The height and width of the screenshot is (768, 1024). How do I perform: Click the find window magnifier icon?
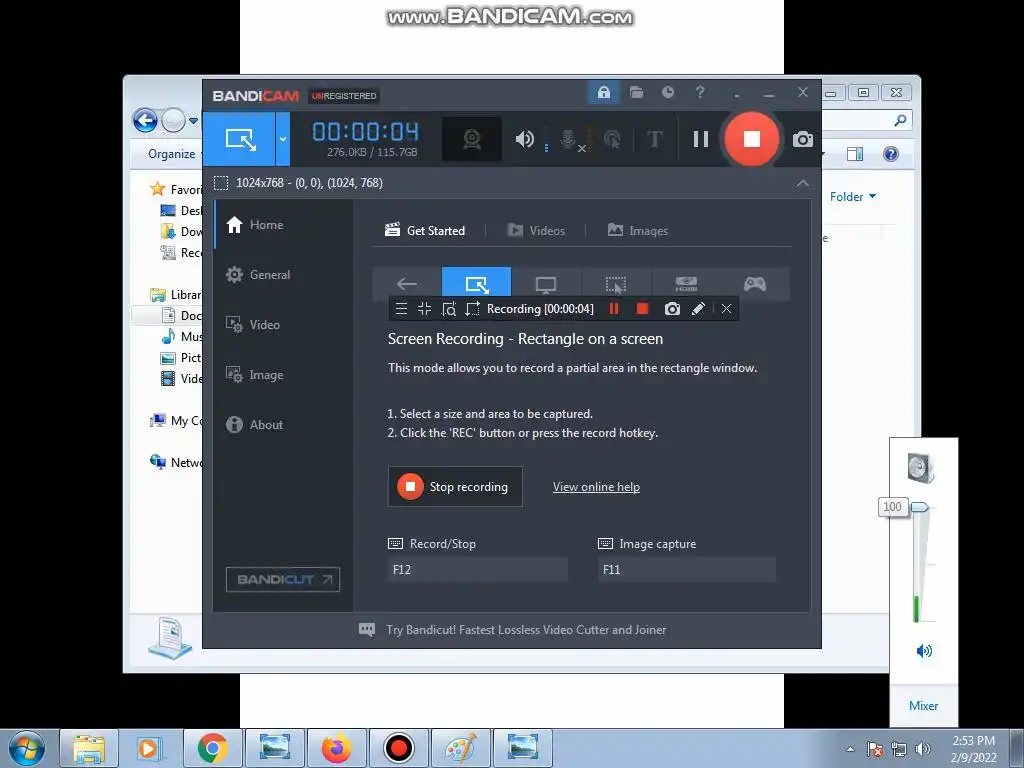449,309
